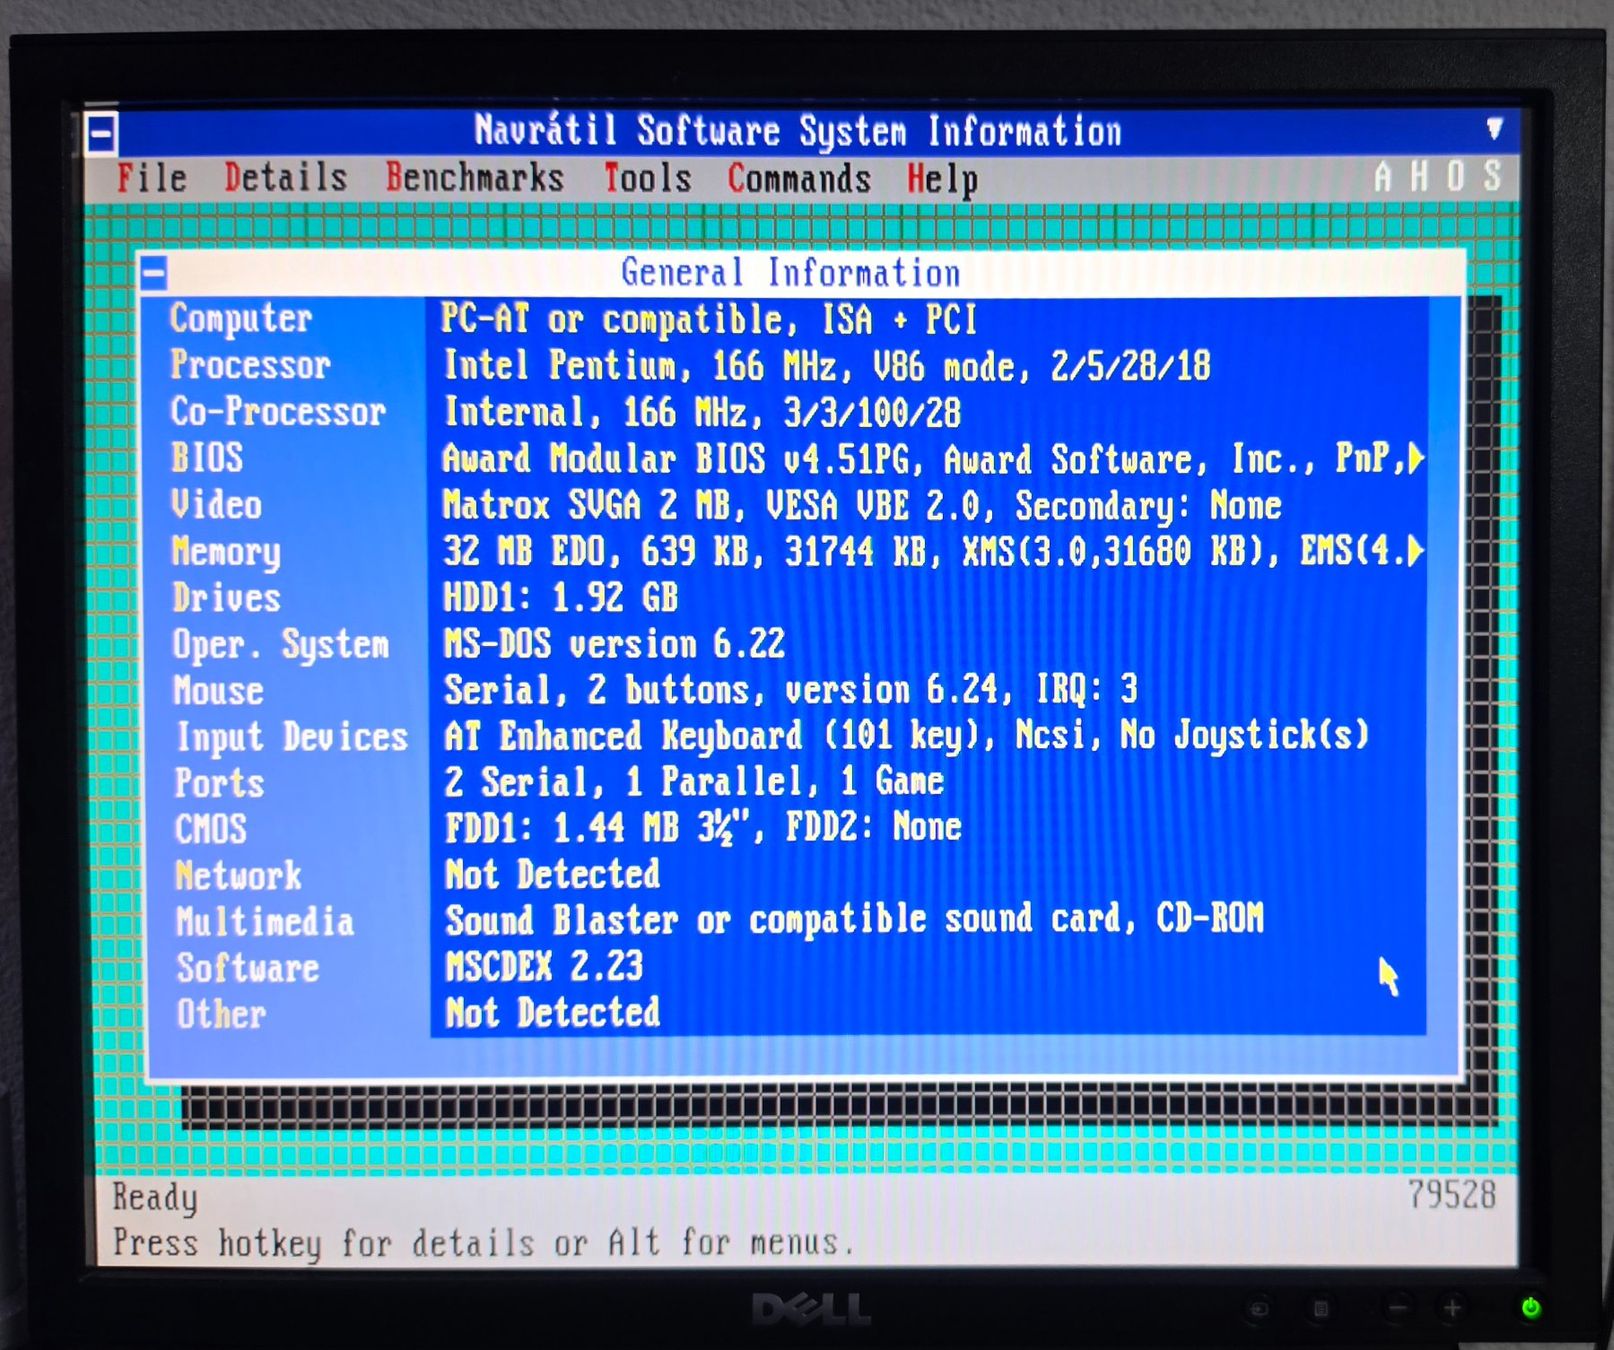This screenshot has width=1614, height=1350.
Task: Click the Network 'Not Detected' value
Action: point(552,874)
